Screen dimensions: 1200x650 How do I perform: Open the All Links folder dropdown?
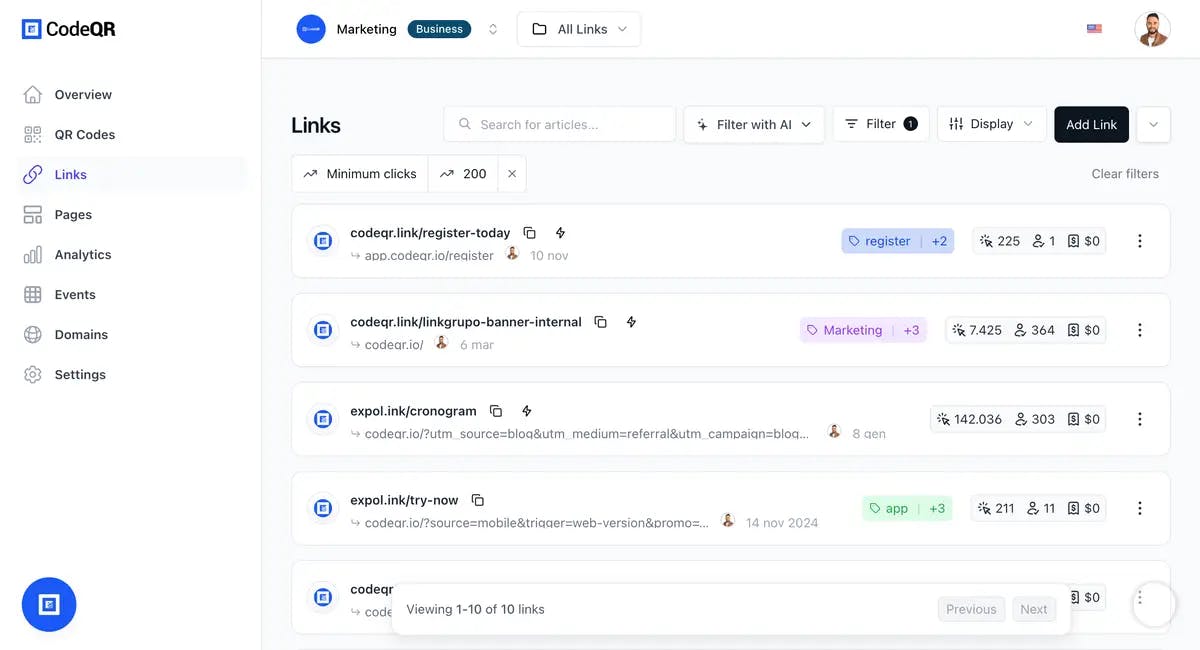[x=579, y=29]
